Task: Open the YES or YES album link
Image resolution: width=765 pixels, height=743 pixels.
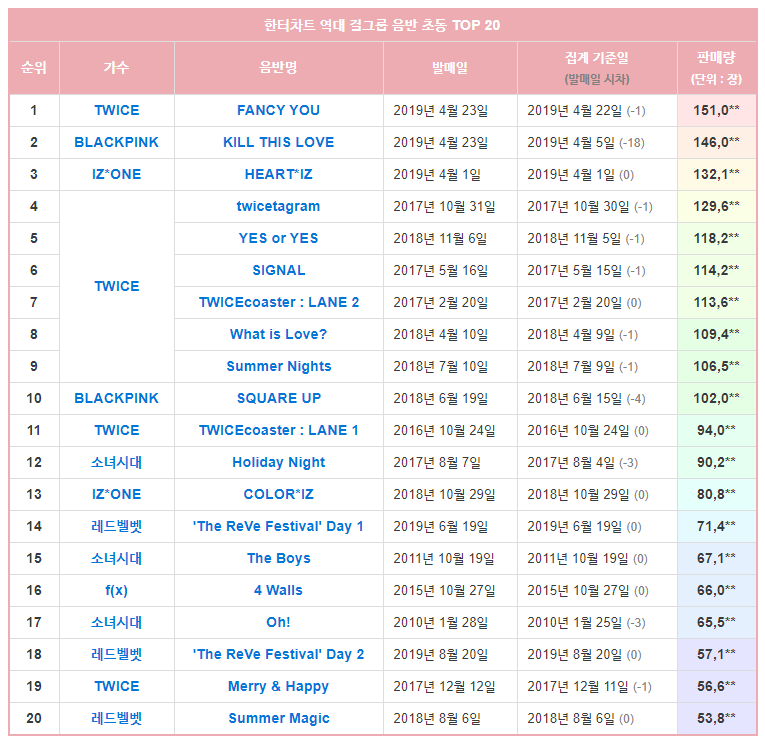Action: 279,238
